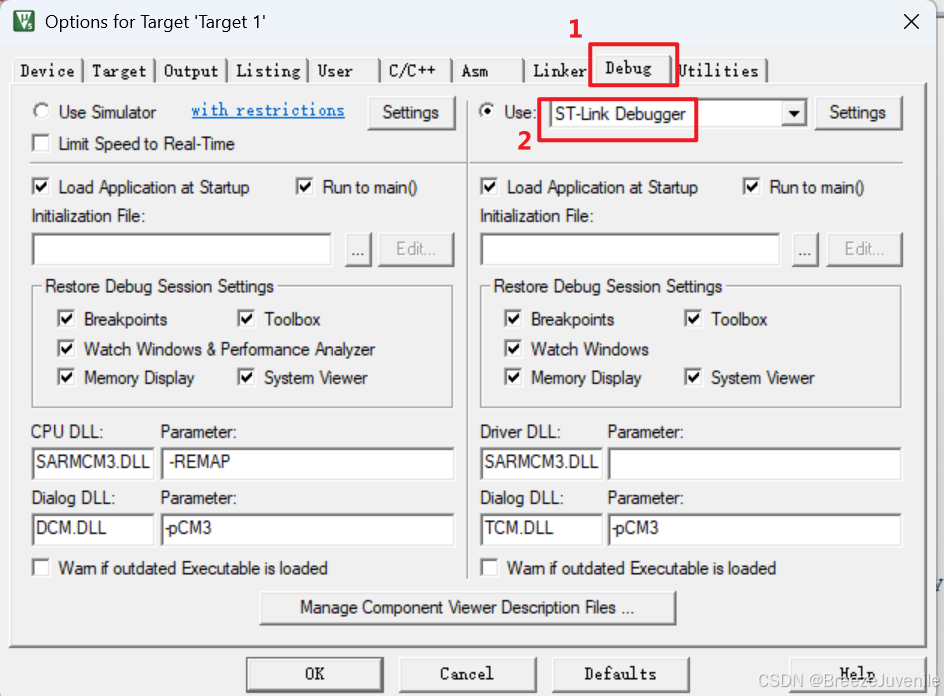
Task: Browse for hardware initialization file (...)
Action: [806, 249]
